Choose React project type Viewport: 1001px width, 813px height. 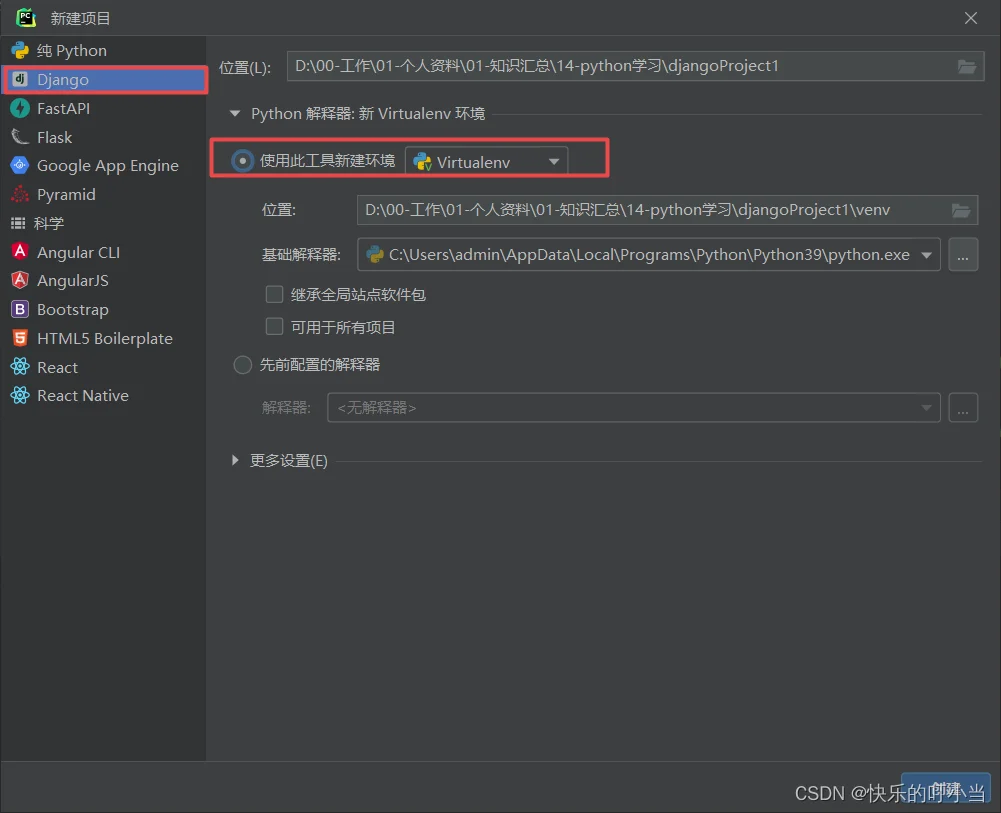click(x=103, y=366)
